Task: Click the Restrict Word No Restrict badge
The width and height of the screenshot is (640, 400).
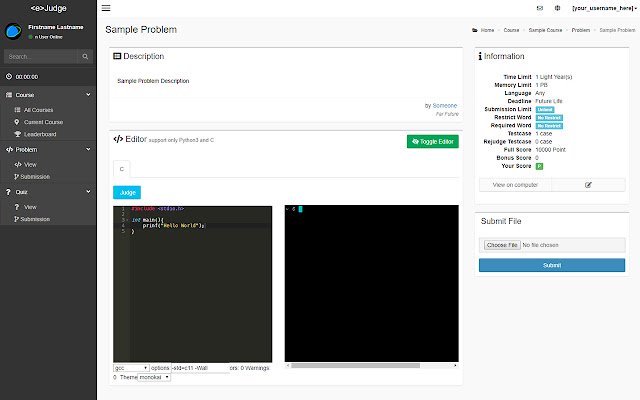Action: [x=549, y=118]
